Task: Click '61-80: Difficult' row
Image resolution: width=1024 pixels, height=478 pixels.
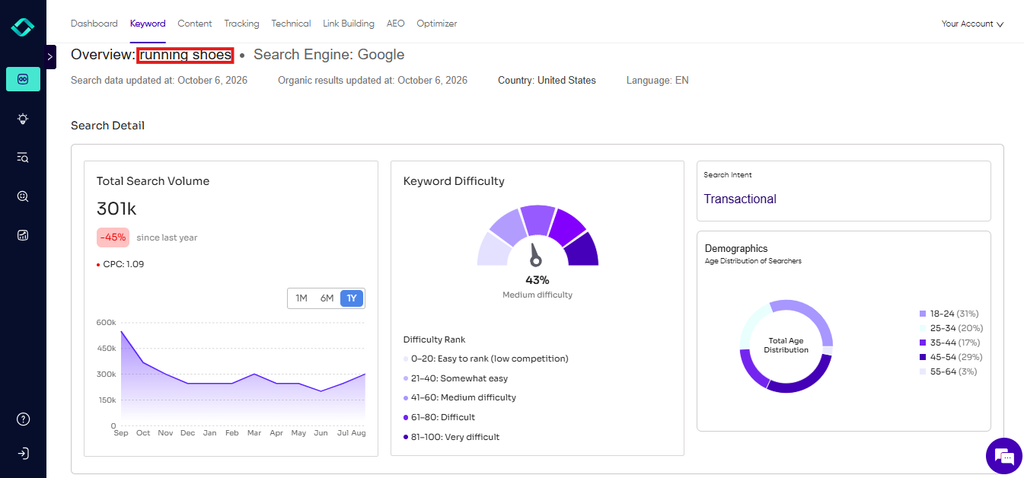Action: (x=439, y=417)
